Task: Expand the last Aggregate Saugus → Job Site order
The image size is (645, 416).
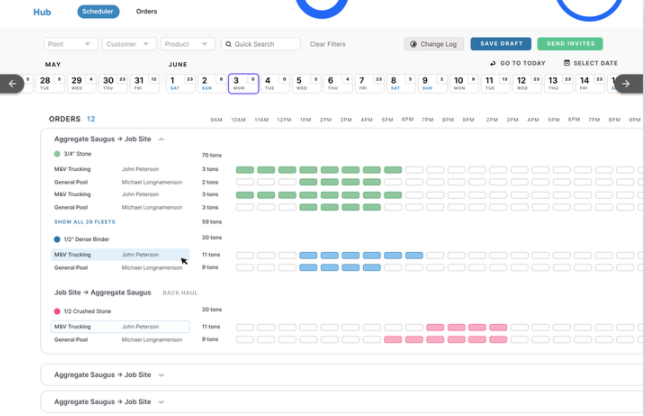Action: (x=161, y=402)
